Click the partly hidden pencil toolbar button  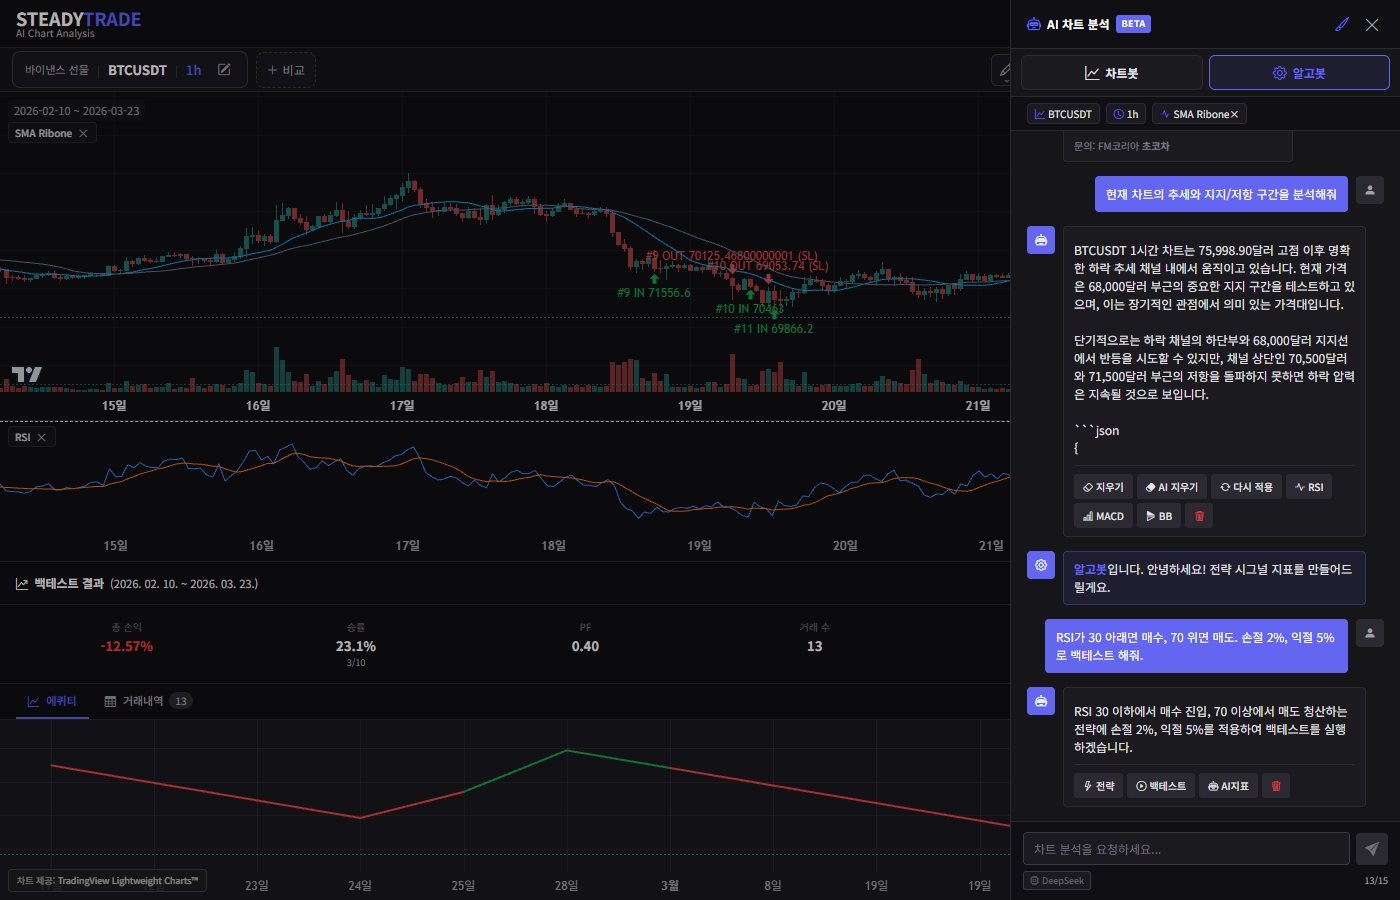[1001, 70]
